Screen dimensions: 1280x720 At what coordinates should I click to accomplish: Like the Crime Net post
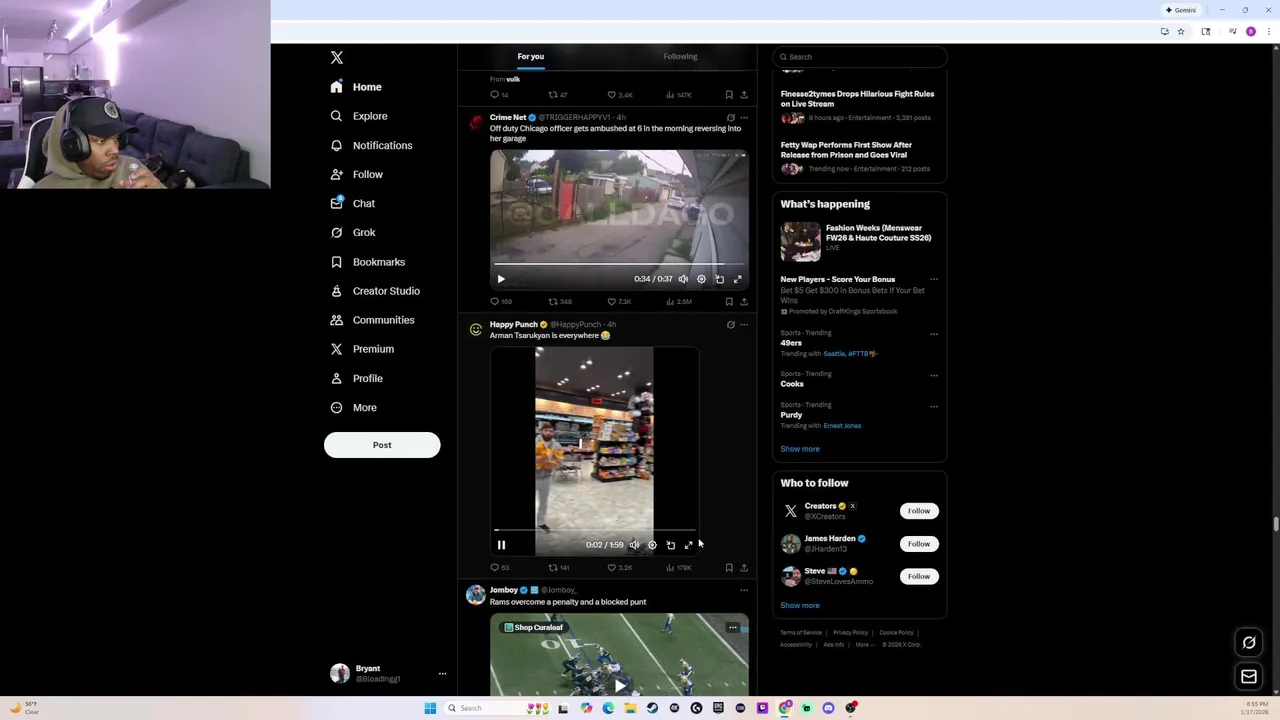click(619, 301)
